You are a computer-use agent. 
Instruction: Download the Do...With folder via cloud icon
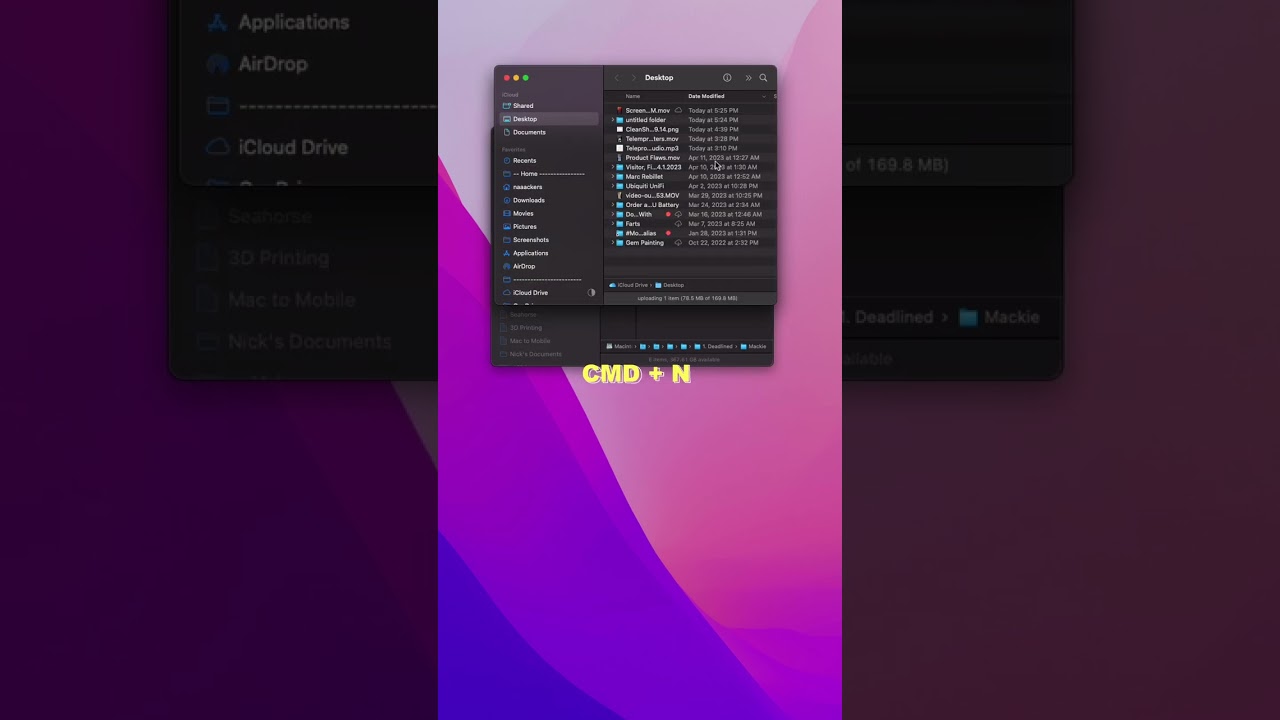[x=678, y=214]
